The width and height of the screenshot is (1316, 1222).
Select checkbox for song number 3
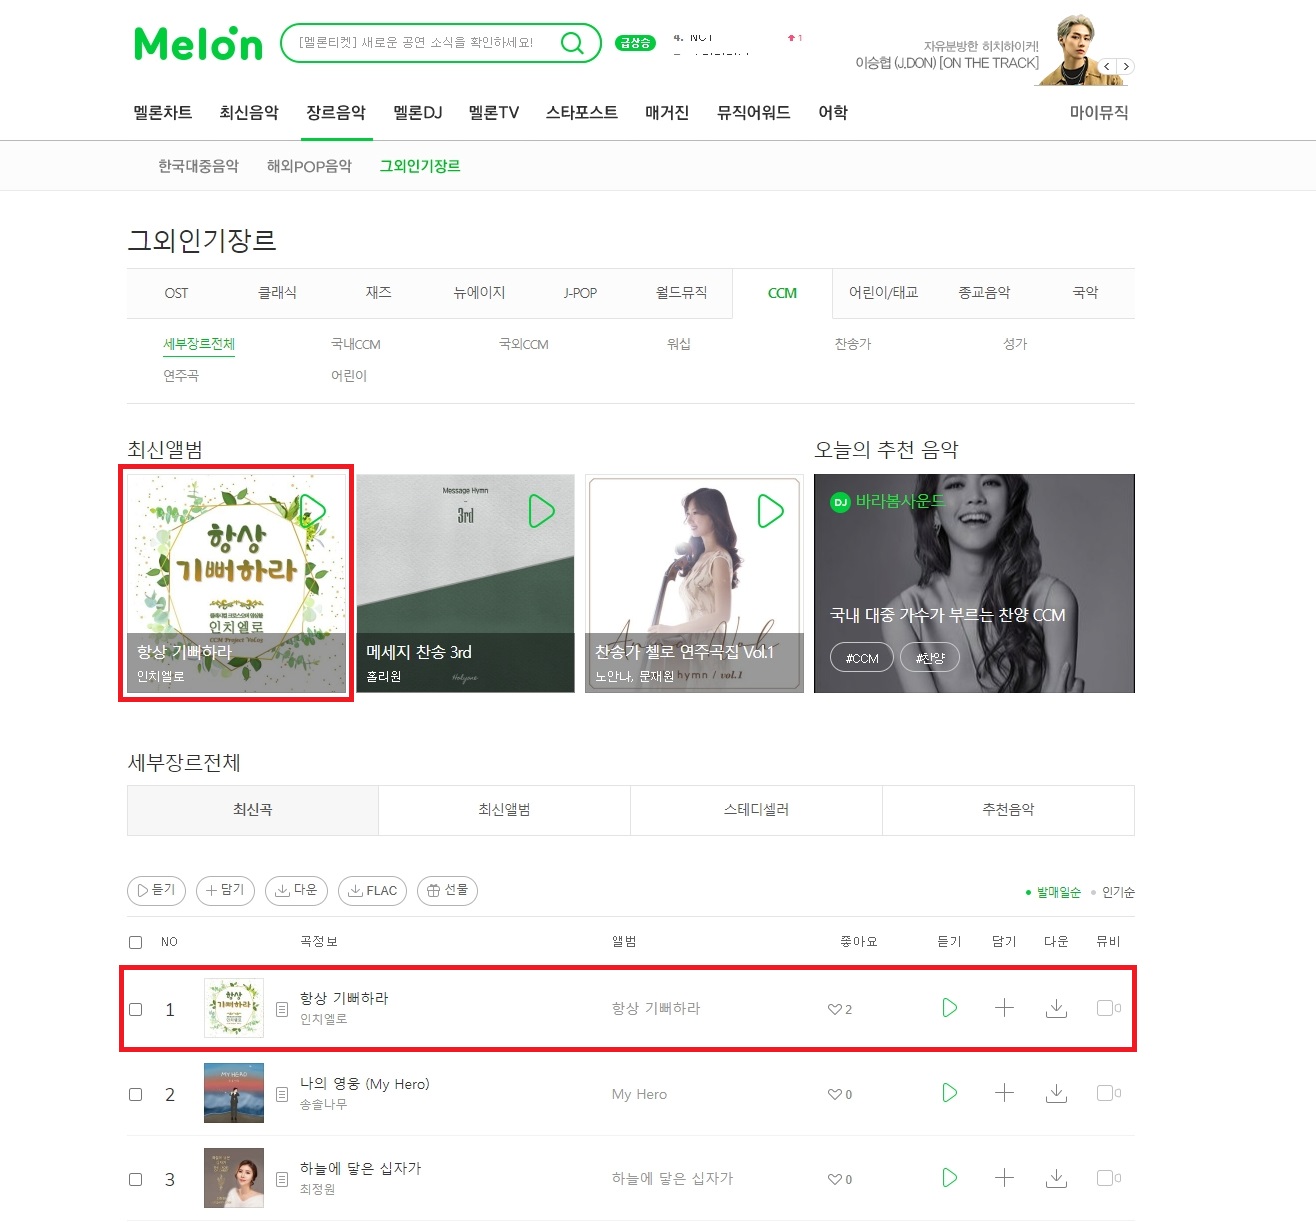click(x=136, y=1179)
